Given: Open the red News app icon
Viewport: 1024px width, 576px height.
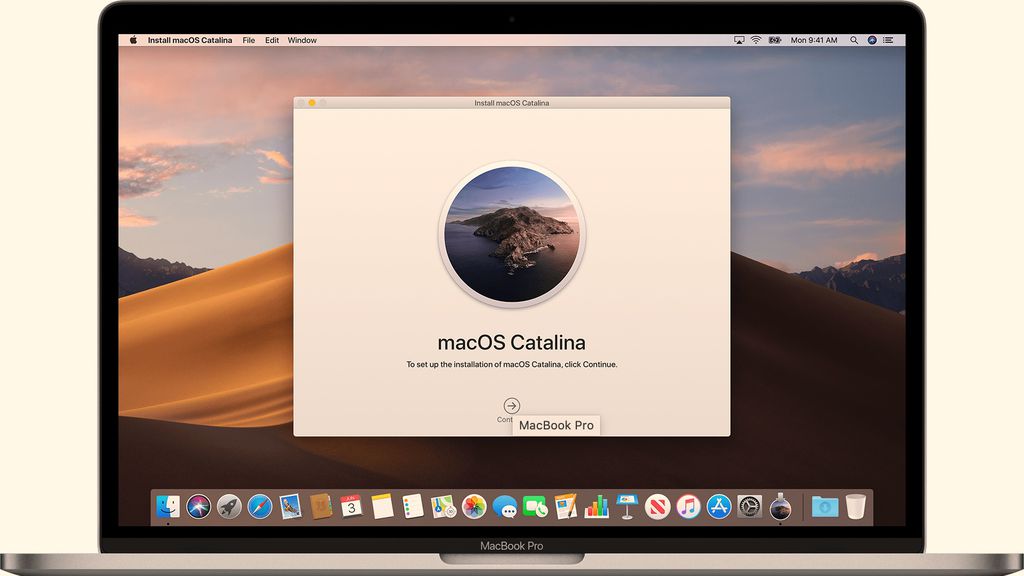Looking at the screenshot, I should point(658,506).
